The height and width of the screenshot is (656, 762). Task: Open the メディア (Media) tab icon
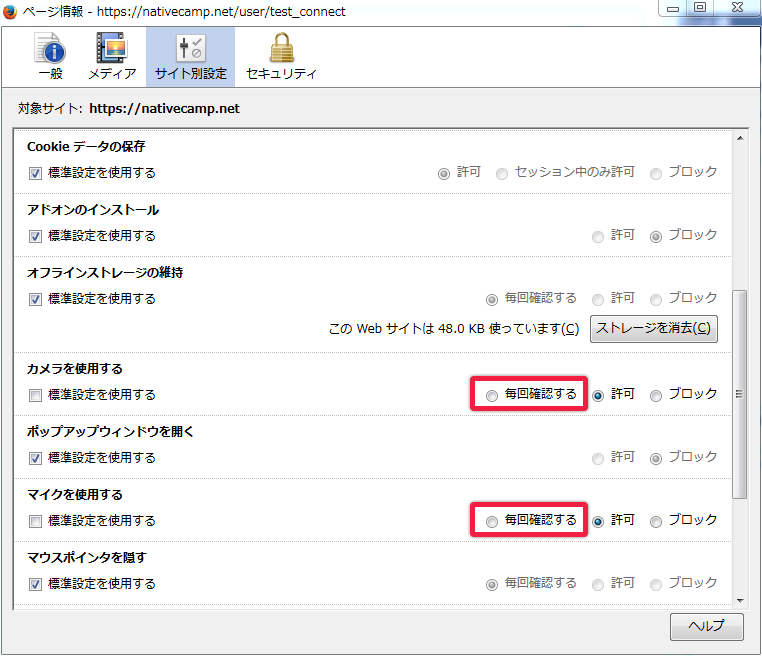(x=112, y=56)
